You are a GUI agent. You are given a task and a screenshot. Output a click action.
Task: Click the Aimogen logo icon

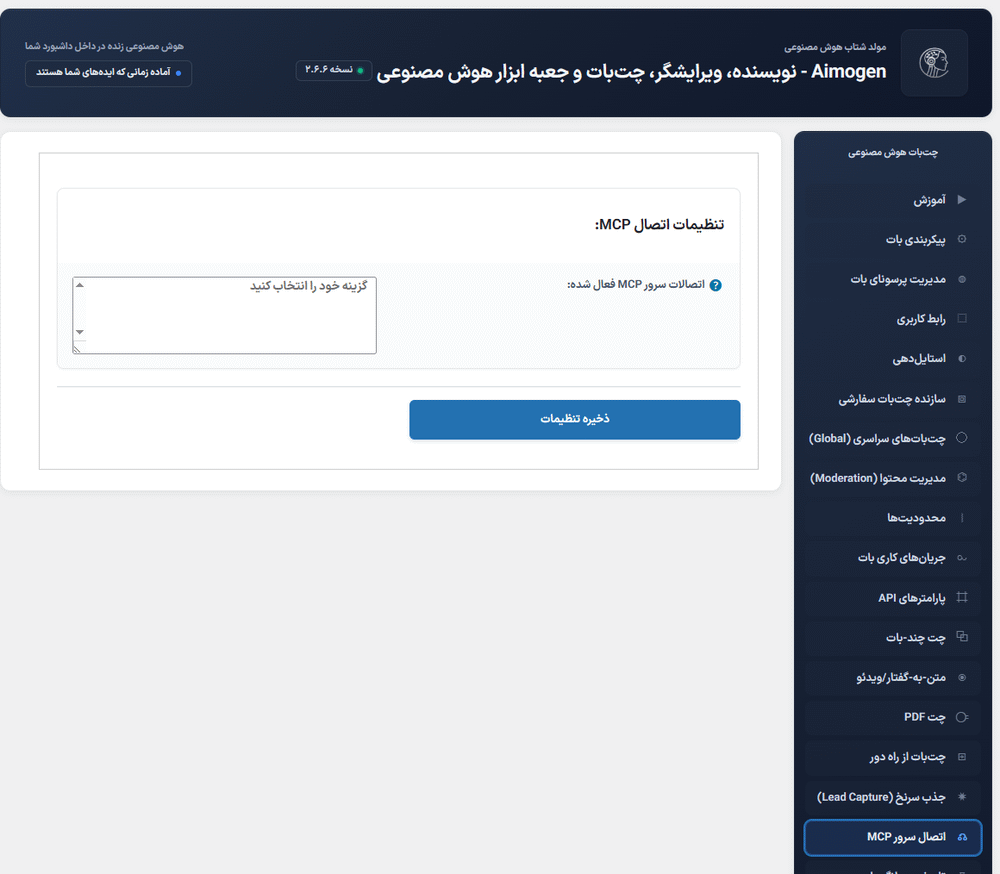[933, 62]
